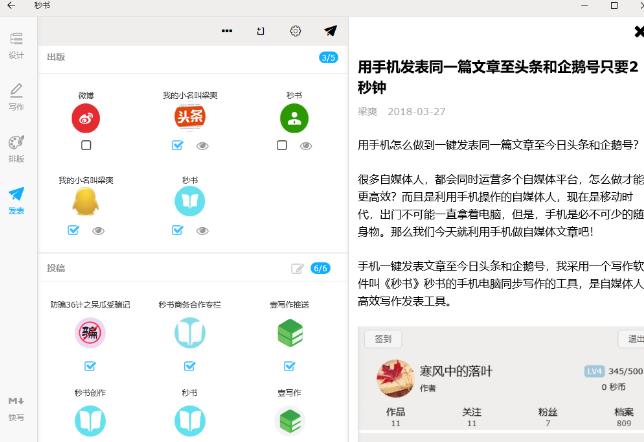Click the export document icon in toolbar
The image size is (644, 442).
261,31
